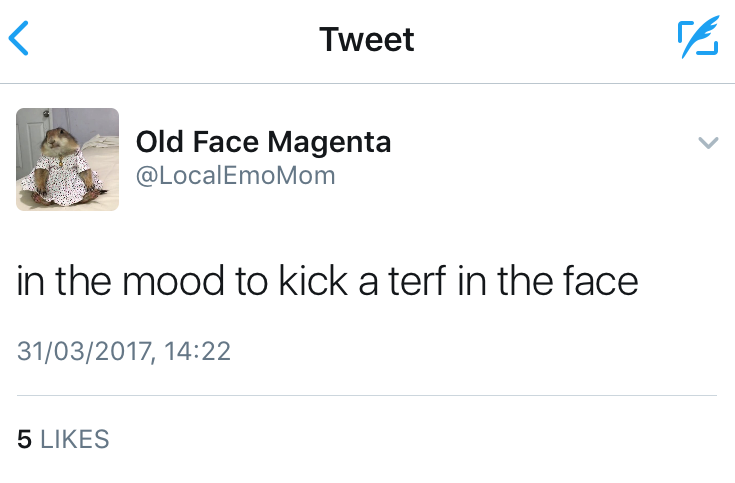Image resolution: width=735 pixels, height=483 pixels.
Task: Go back using the left arrow
Action: click(19, 39)
